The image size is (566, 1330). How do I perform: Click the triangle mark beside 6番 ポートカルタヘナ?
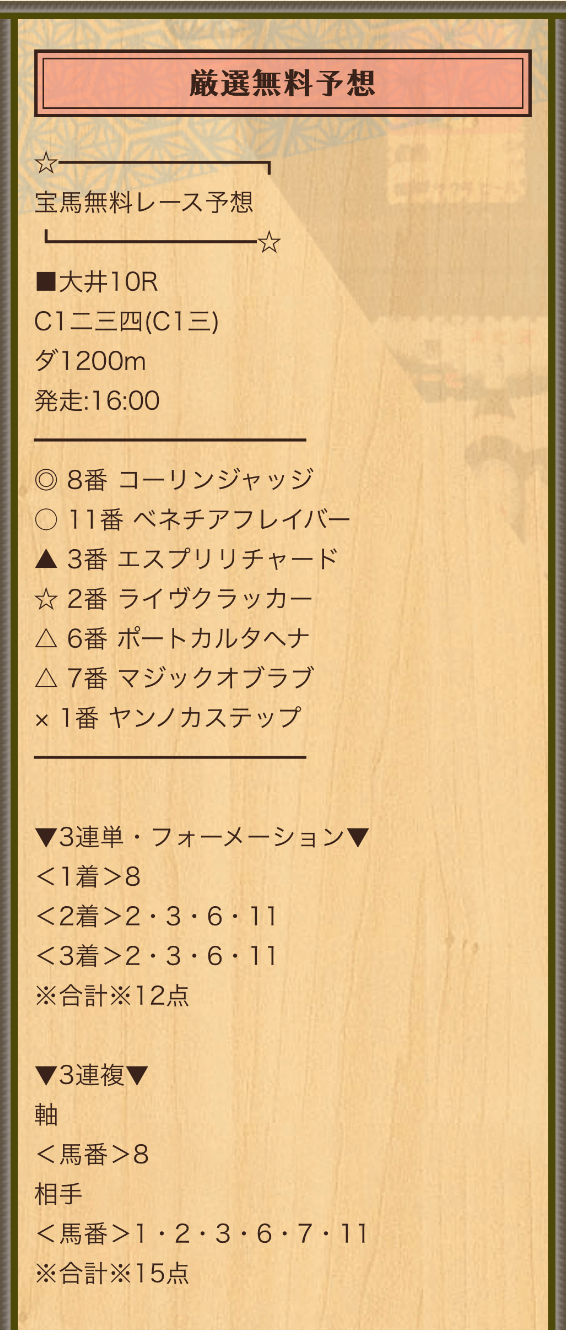[x=46, y=639]
